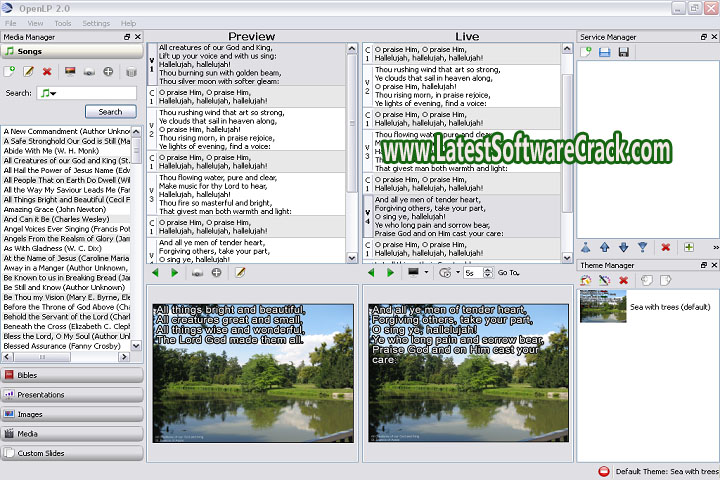Open the search type dropdown in search box
This screenshot has width=720, height=480.
click(x=48, y=93)
